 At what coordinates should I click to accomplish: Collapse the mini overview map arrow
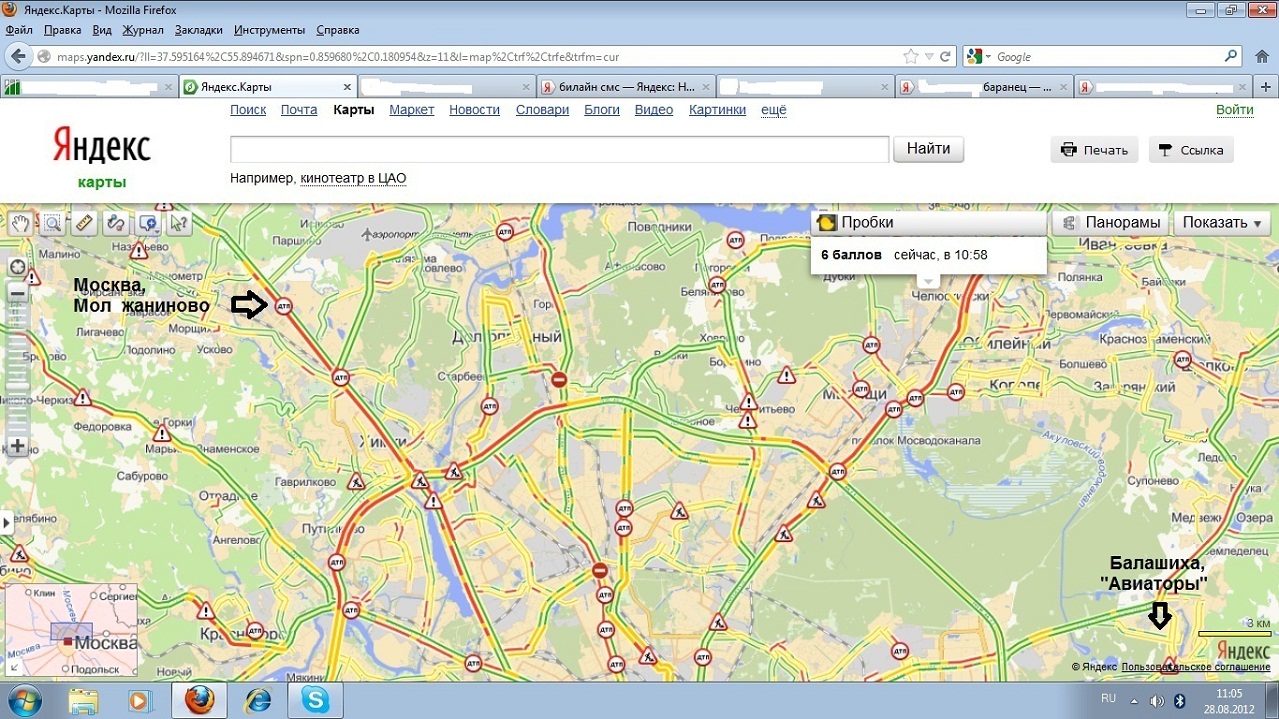(13, 665)
